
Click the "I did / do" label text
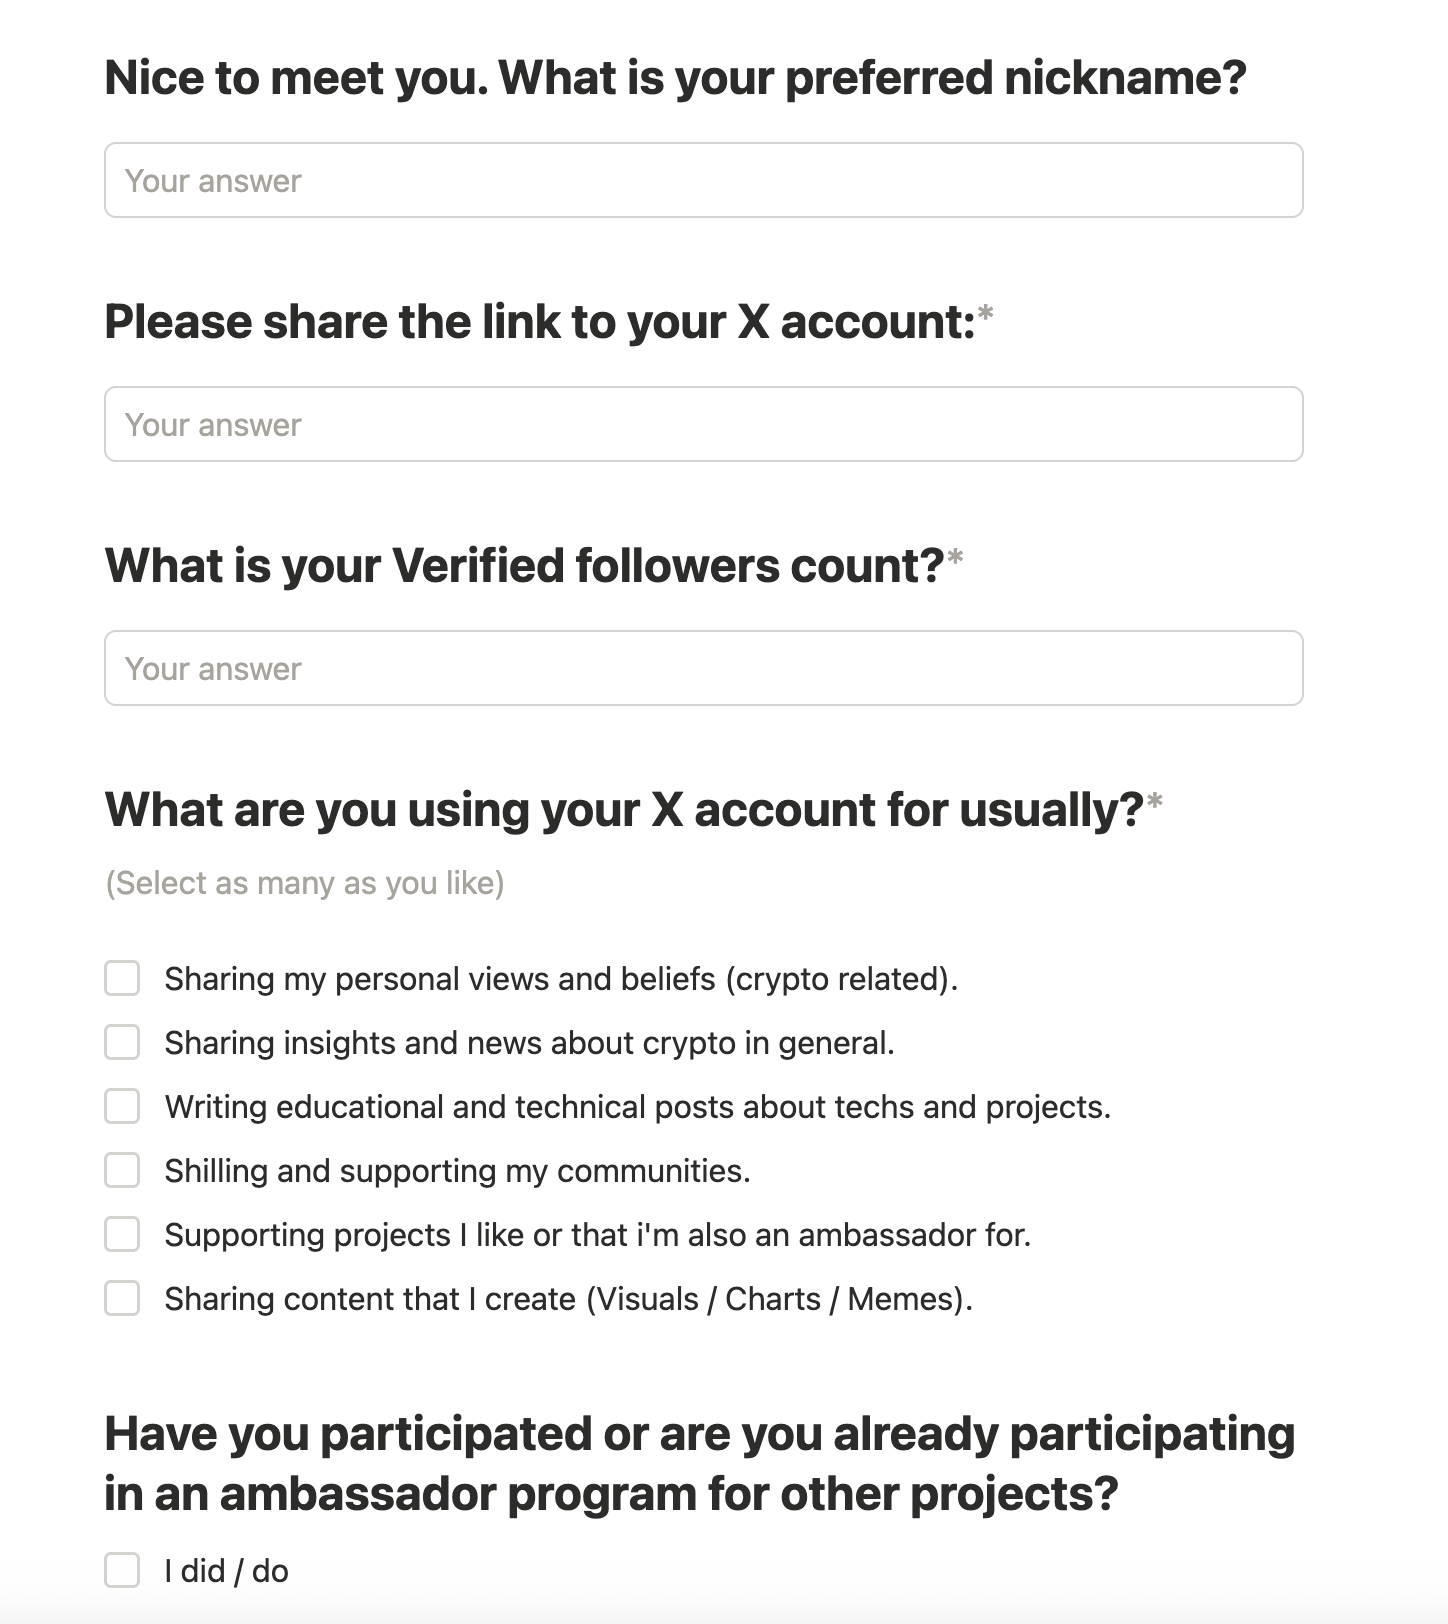226,1571
